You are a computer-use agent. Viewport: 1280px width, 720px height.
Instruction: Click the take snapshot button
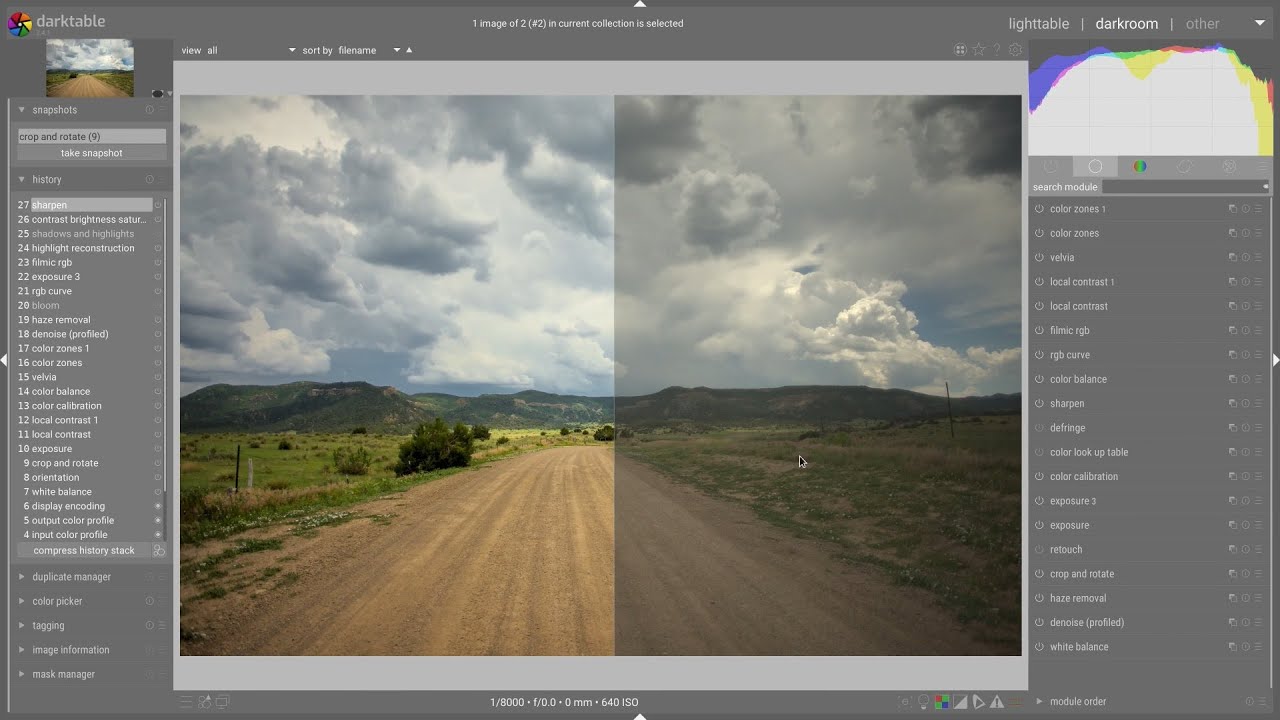(92, 153)
